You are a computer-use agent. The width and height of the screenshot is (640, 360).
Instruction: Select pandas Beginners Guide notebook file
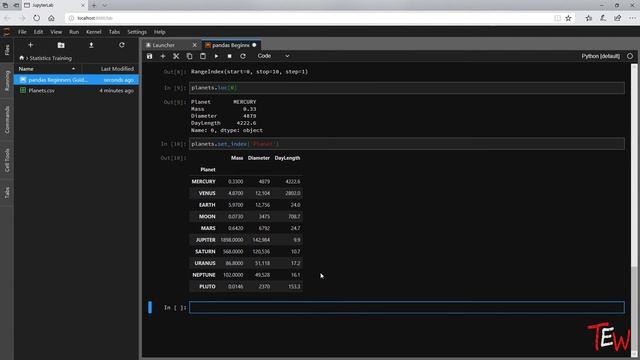point(76,80)
